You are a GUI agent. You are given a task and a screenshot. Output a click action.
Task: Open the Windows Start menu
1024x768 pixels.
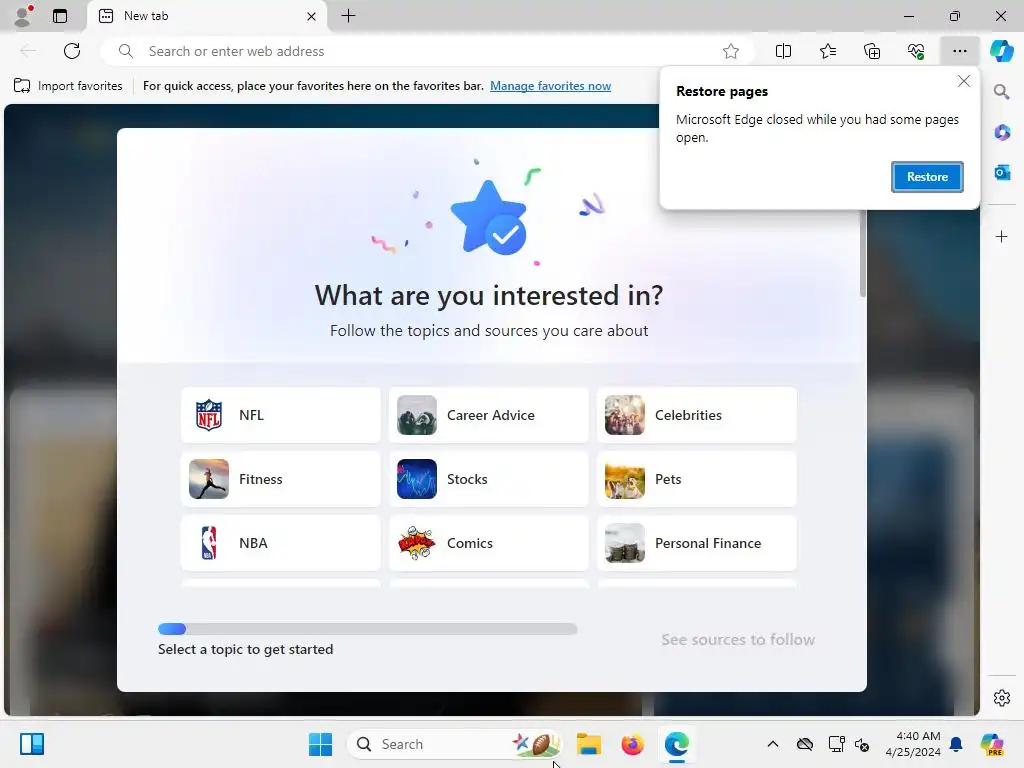[x=320, y=744]
